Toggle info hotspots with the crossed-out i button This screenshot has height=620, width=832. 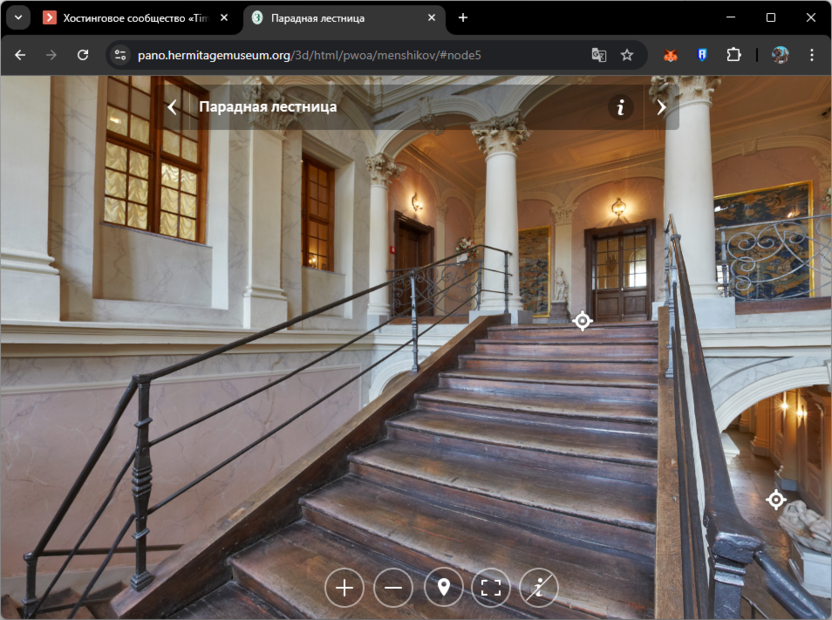click(x=539, y=588)
